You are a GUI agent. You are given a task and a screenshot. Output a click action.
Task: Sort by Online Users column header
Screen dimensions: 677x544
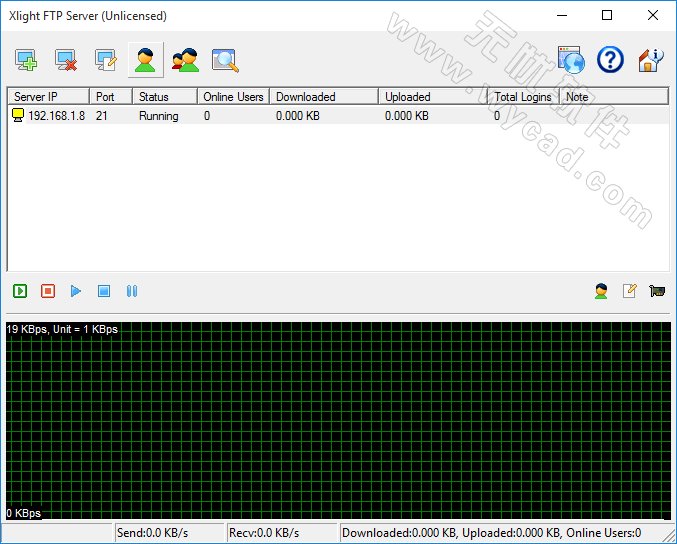pos(234,97)
